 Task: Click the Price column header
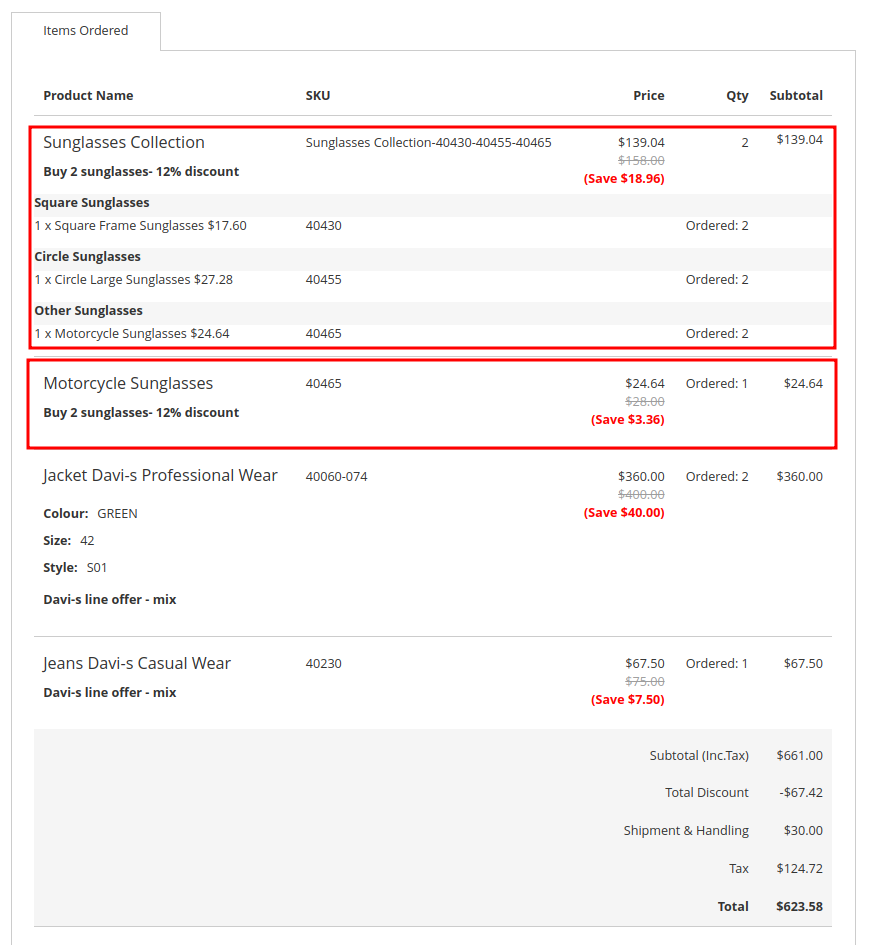tap(648, 96)
